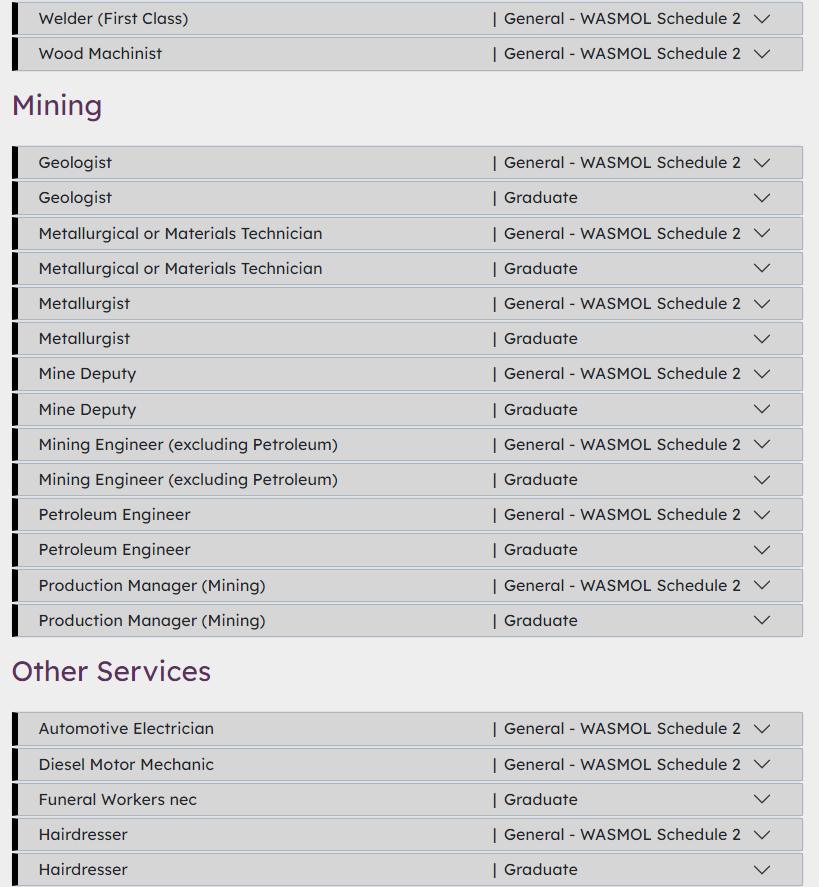
Task: Open Metallurgist General WASMOL Schedule 2 entry
Action: (762, 304)
